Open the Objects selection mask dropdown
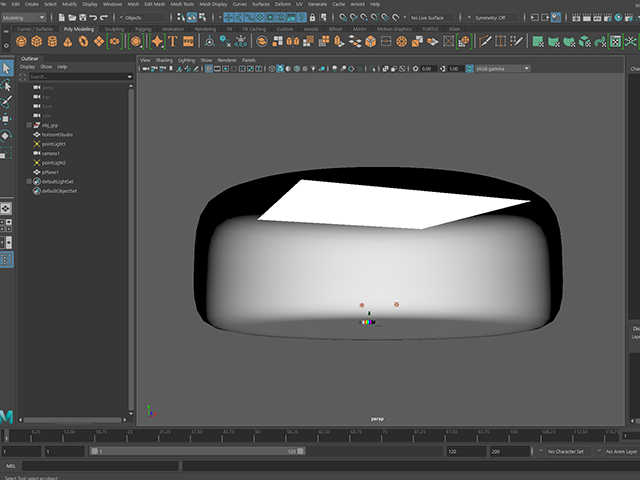 (x=142, y=18)
